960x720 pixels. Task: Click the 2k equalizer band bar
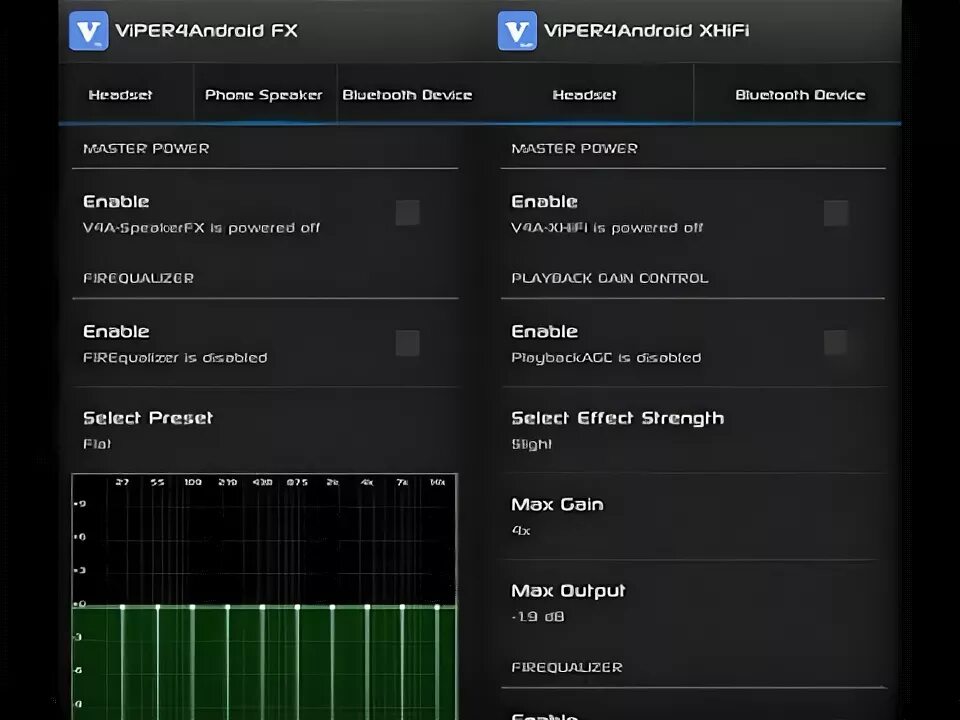(x=332, y=661)
